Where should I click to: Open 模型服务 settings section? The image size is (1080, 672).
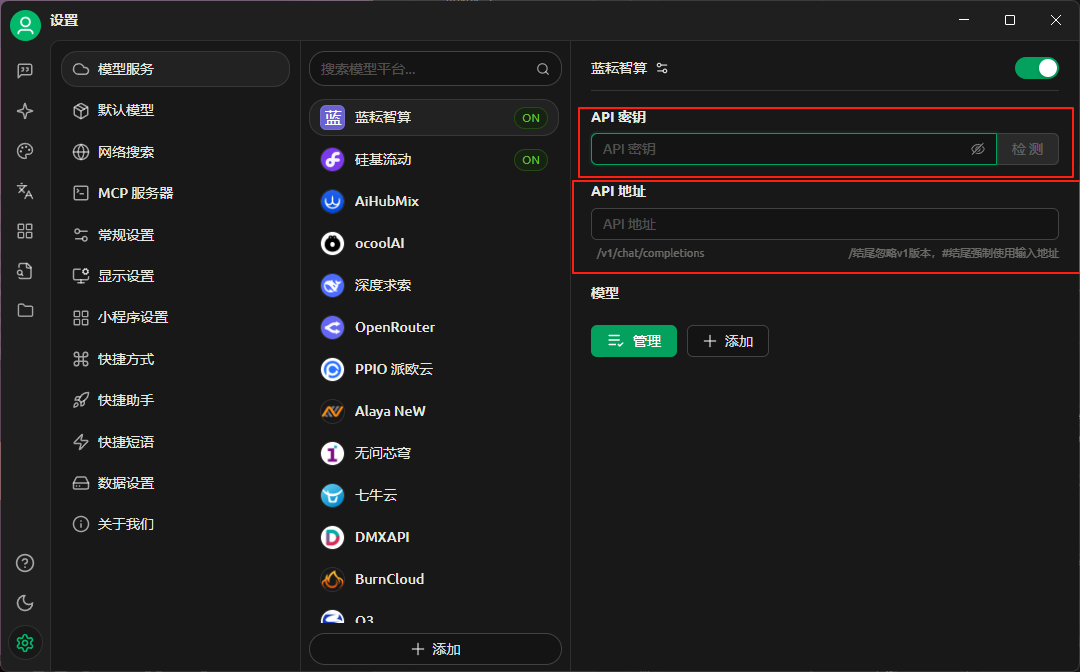[x=176, y=69]
